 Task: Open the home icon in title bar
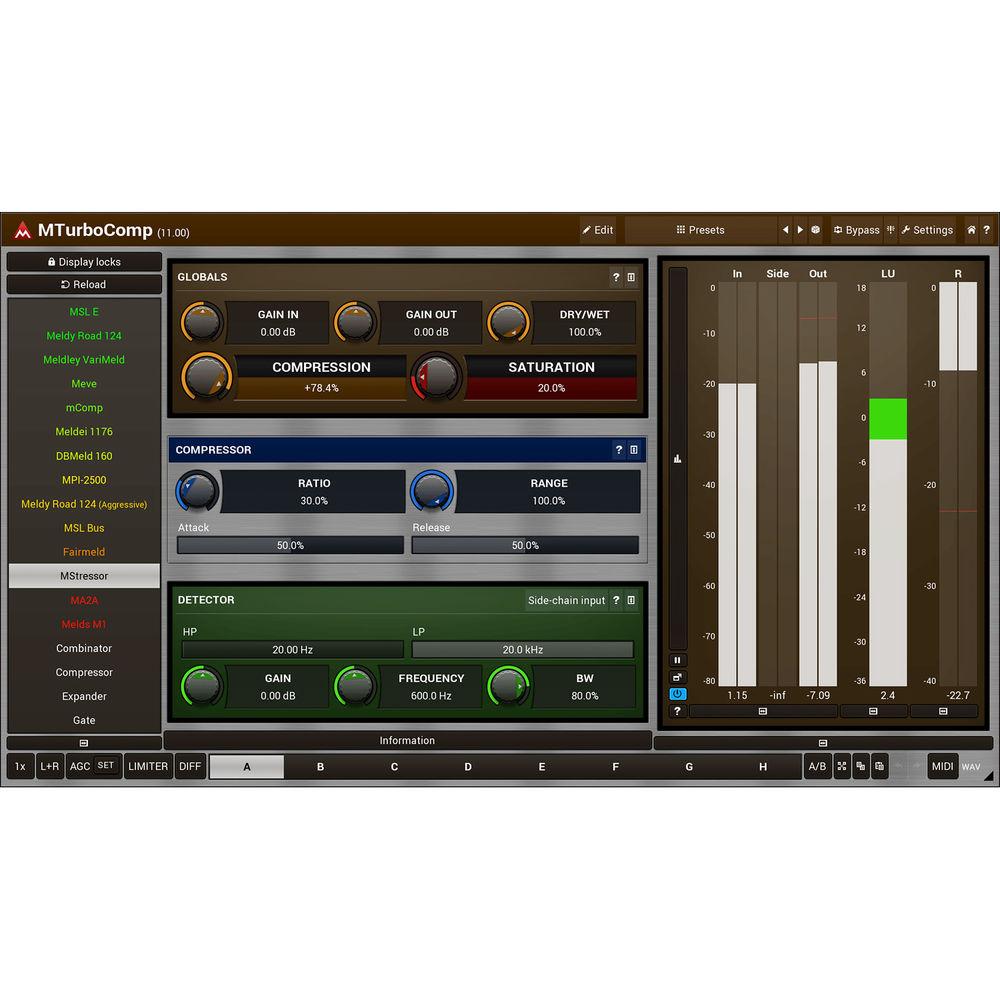pyautogui.click(x=970, y=230)
